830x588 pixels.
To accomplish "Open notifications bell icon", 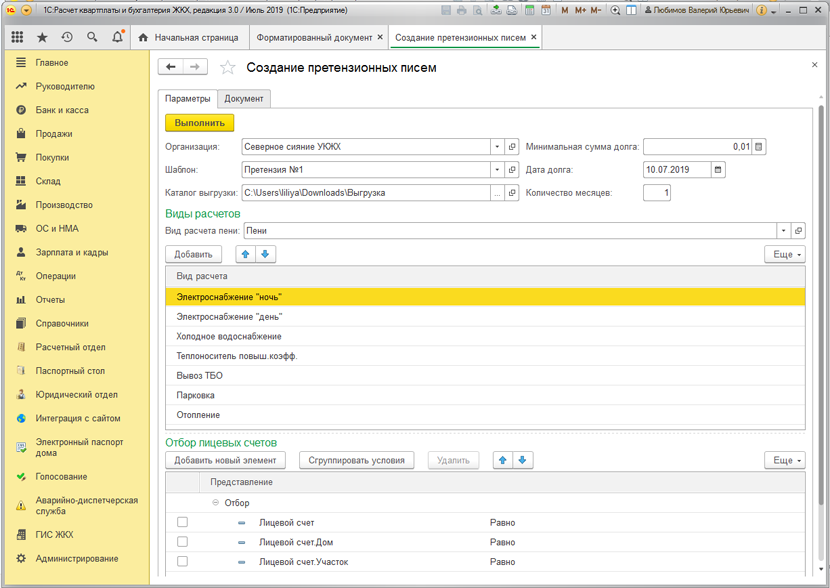I will (x=117, y=37).
